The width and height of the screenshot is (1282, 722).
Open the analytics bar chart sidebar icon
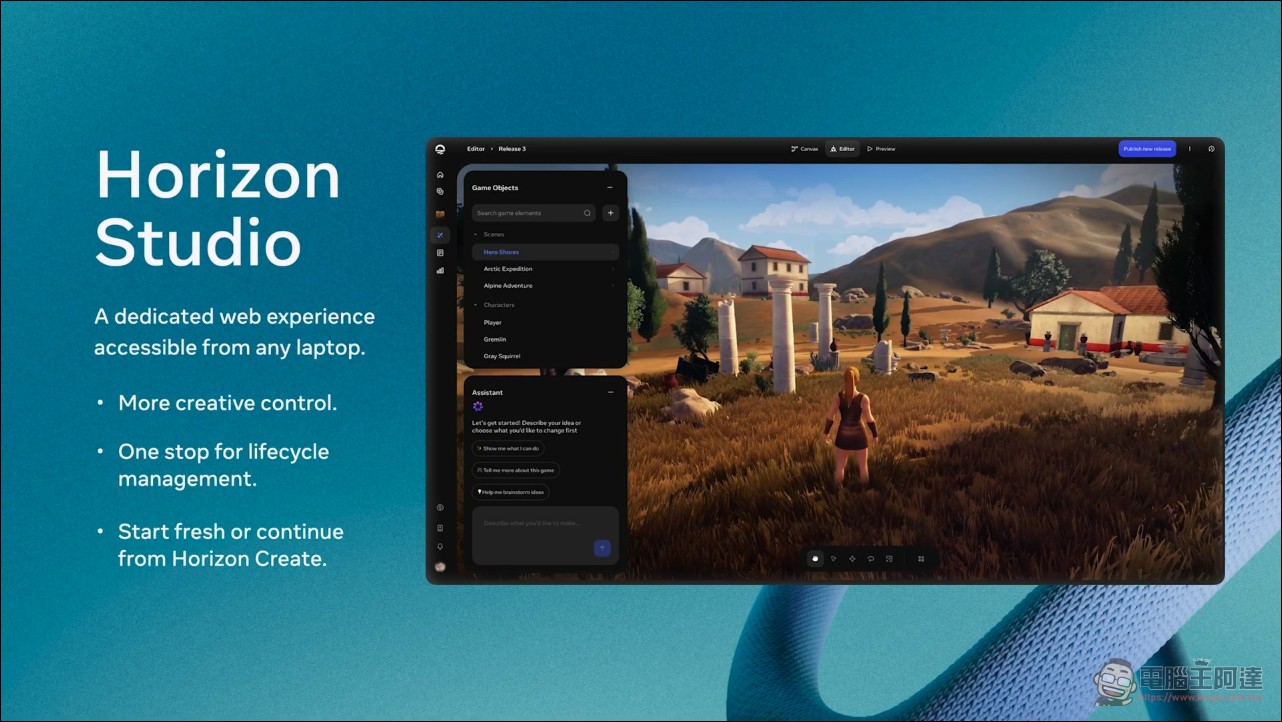pos(440,270)
